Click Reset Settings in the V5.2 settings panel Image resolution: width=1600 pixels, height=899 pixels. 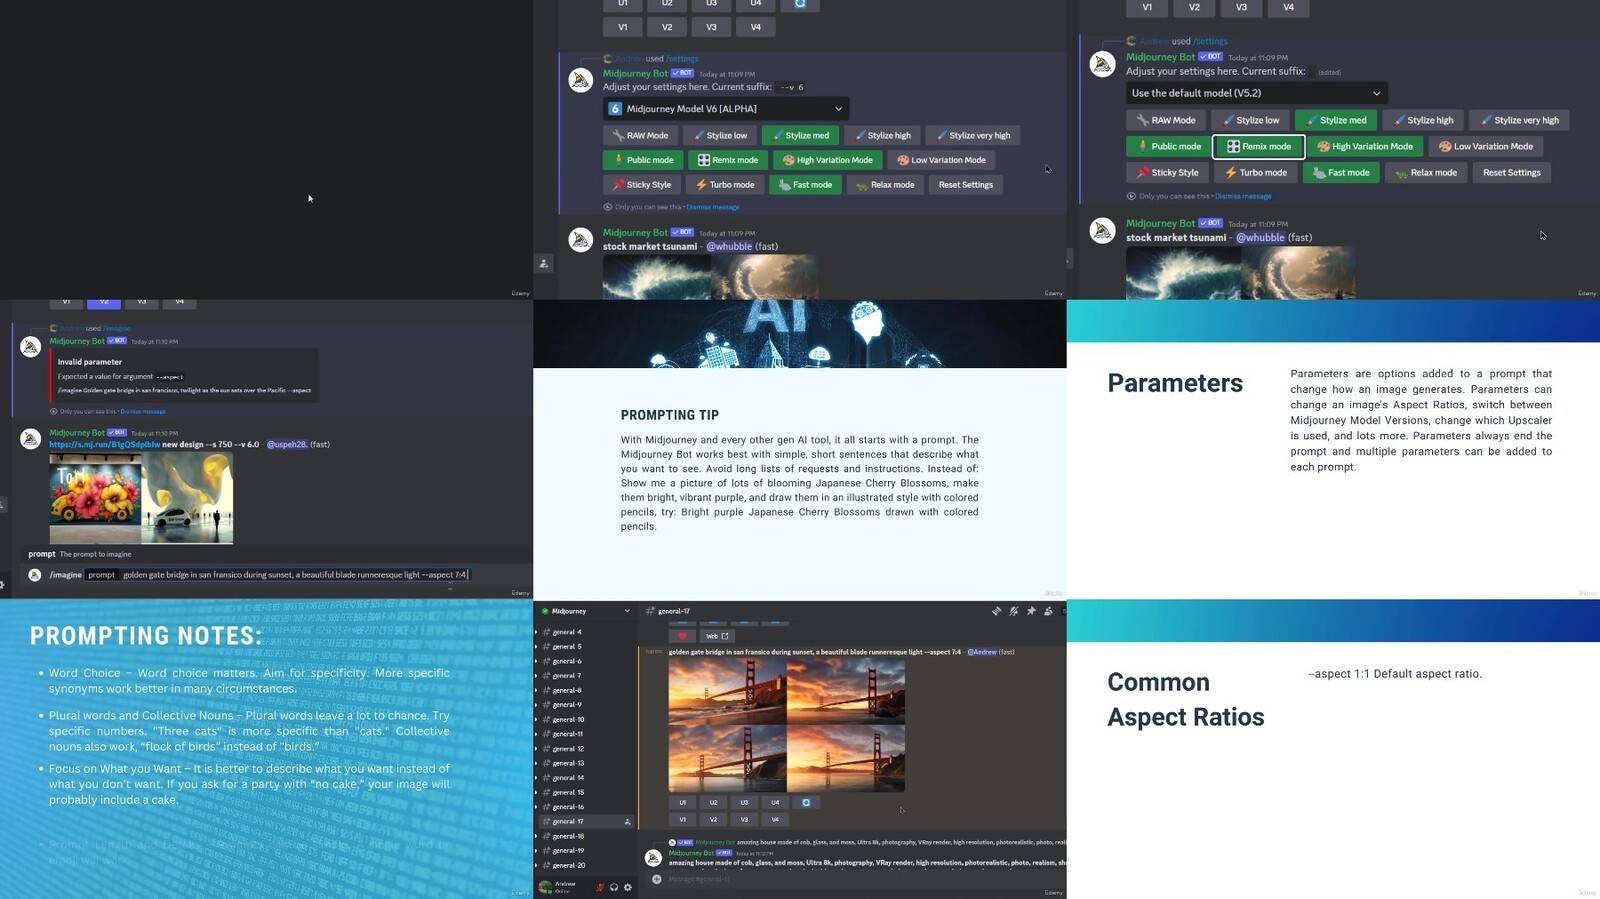(1511, 172)
